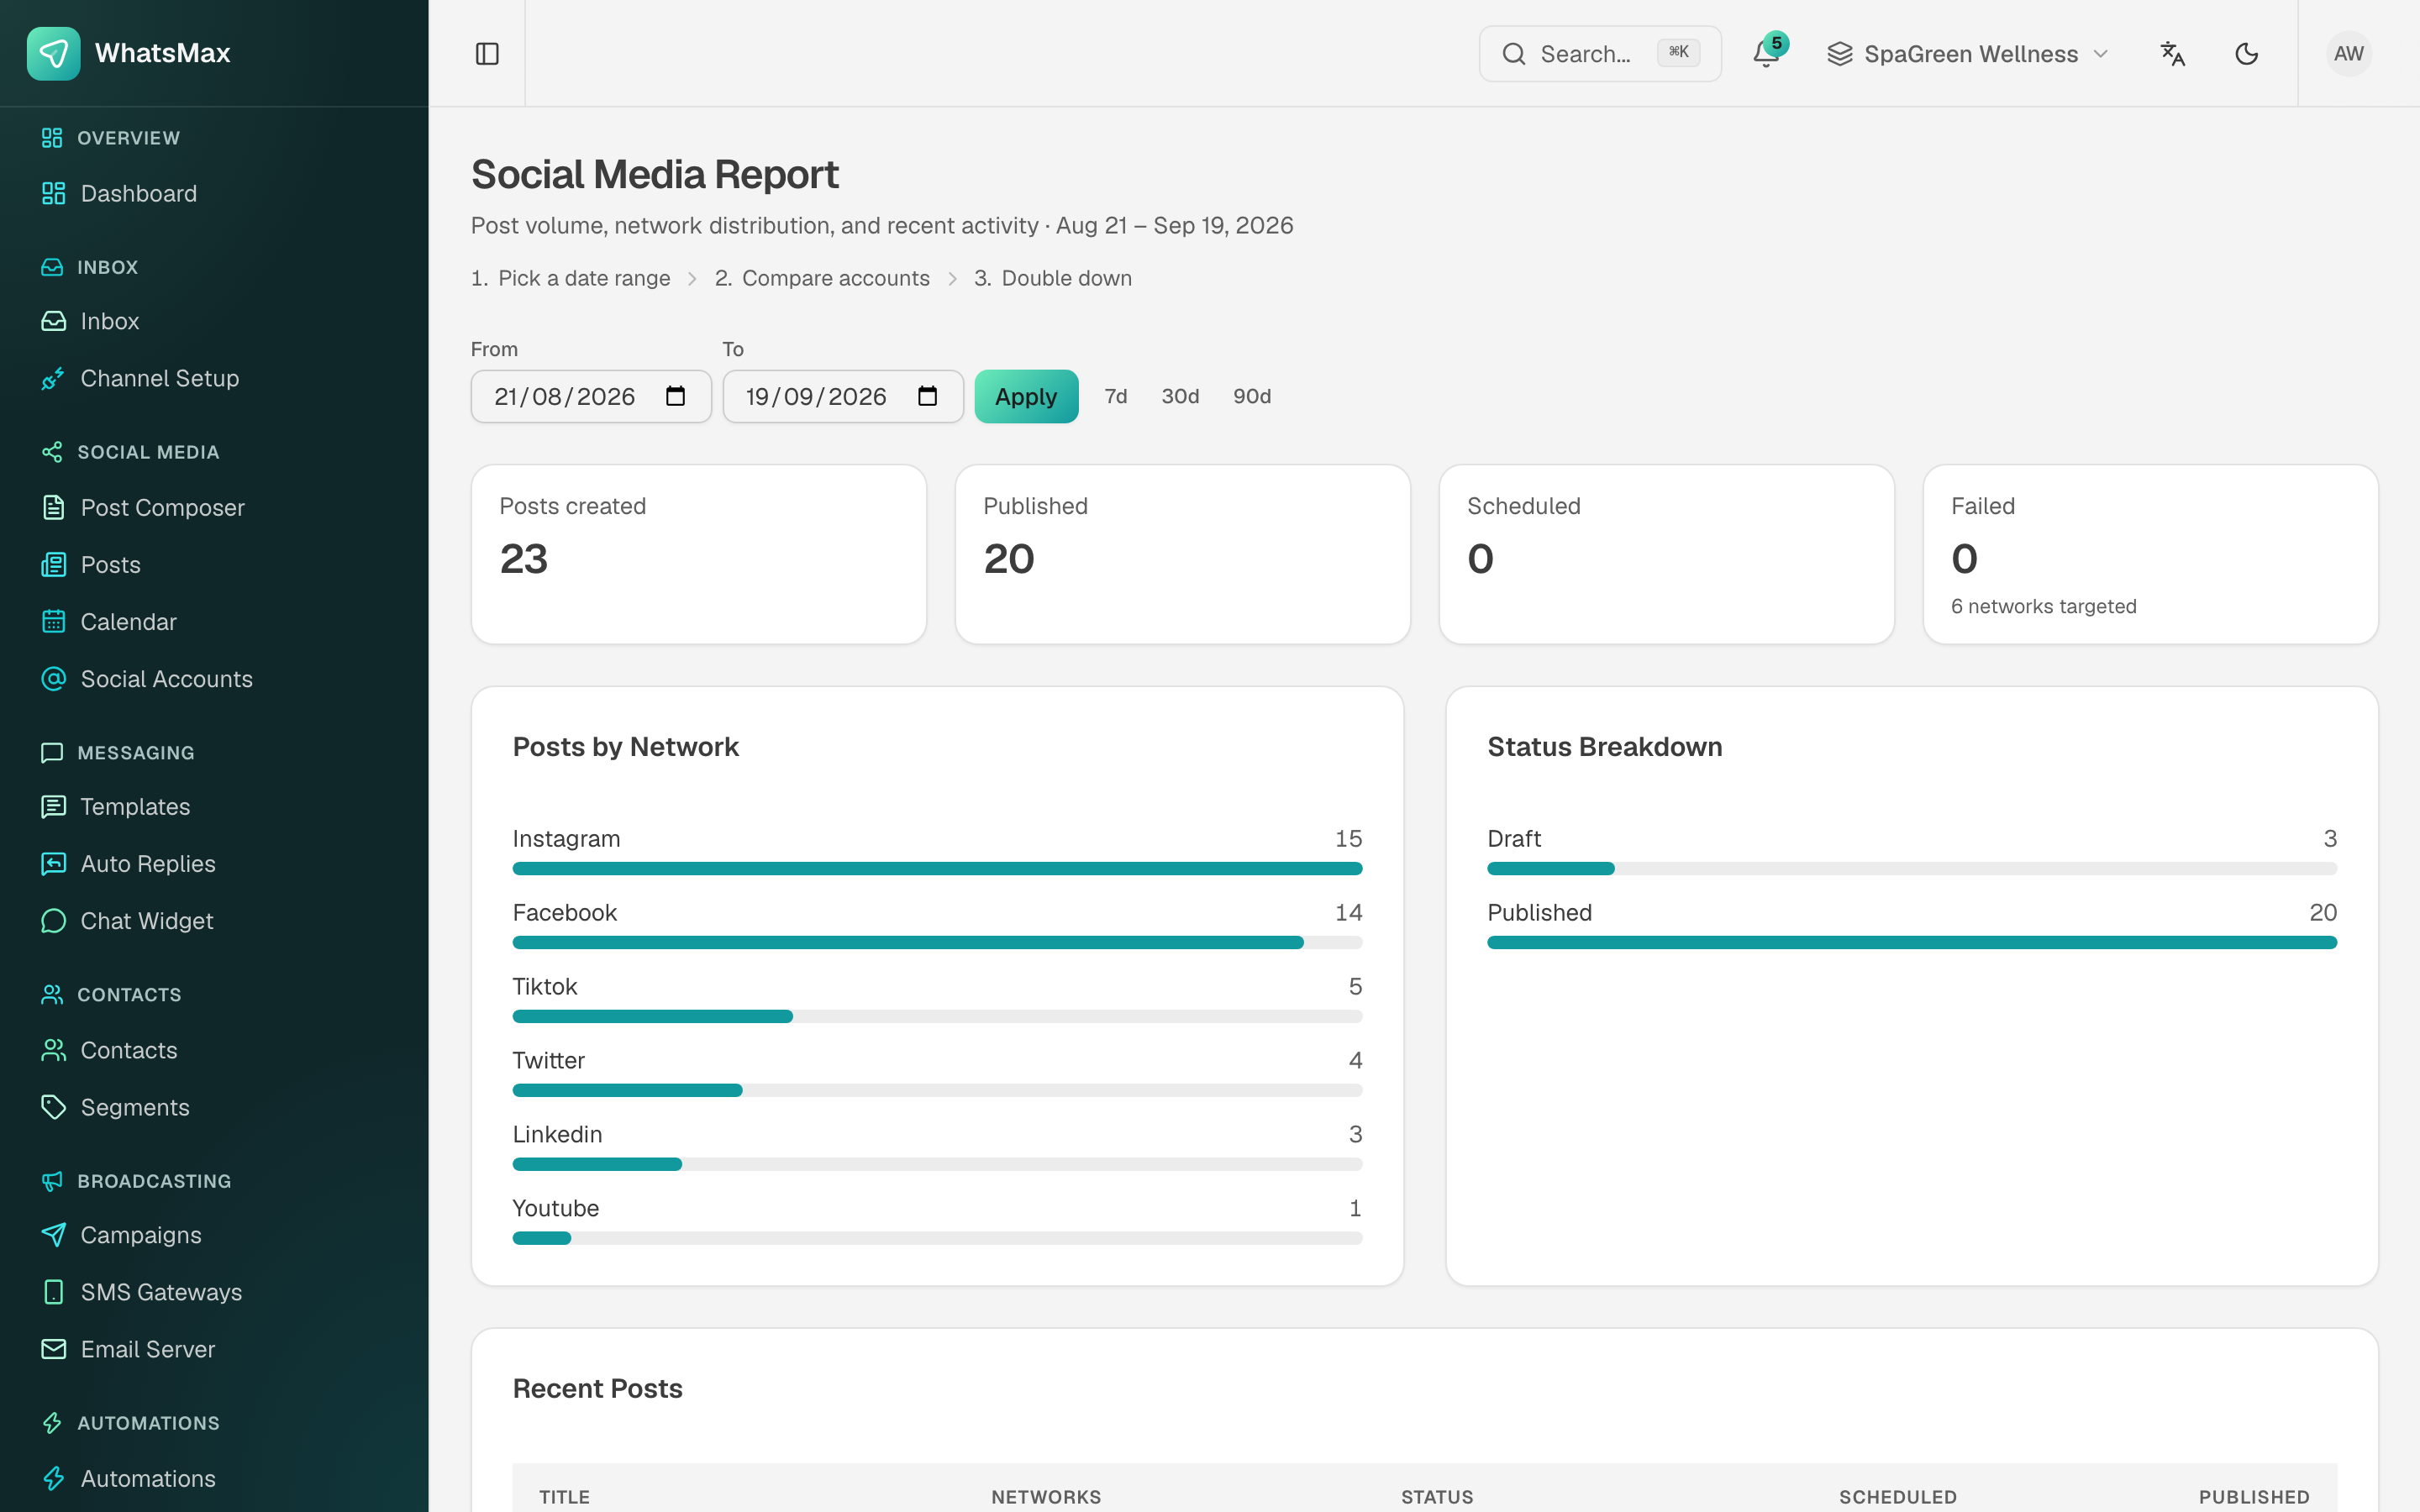Click the Facebook network row label
Image resolution: width=2420 pixels, height=1512 pixels.
[x=564, y=912]
